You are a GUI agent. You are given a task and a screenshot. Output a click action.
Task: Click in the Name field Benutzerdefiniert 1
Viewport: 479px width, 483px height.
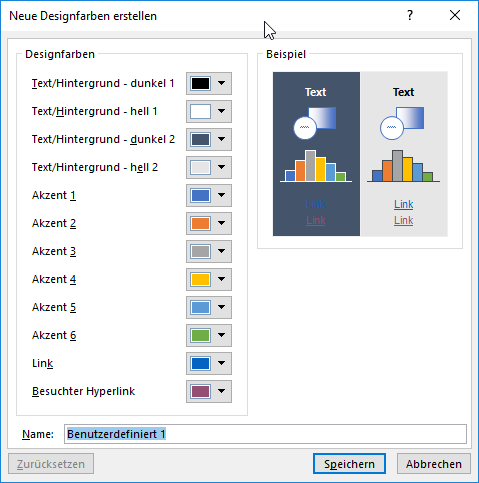tap(265, 434)
